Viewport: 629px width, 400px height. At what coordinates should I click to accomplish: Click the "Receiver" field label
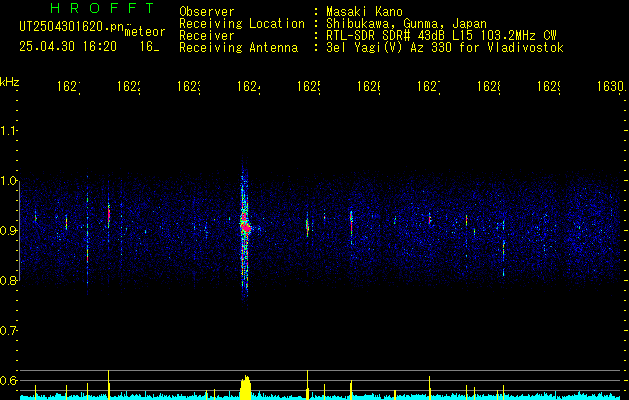tap(207, 36)
